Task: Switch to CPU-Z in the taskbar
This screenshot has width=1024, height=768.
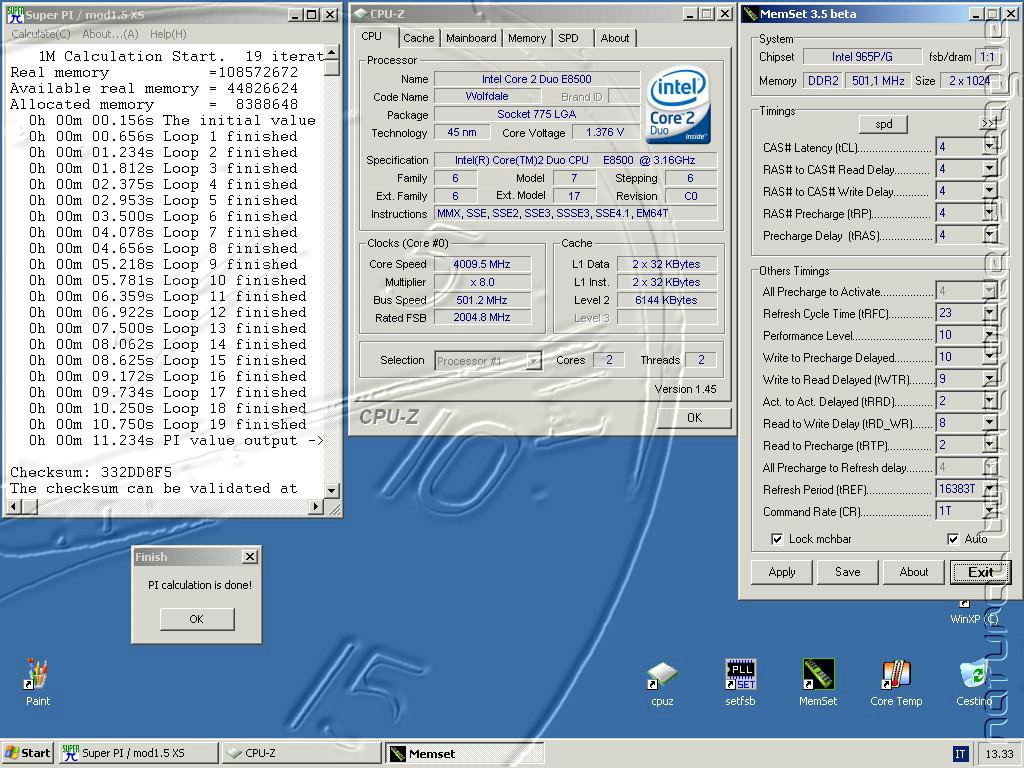Action: click(x=300, y=753)
